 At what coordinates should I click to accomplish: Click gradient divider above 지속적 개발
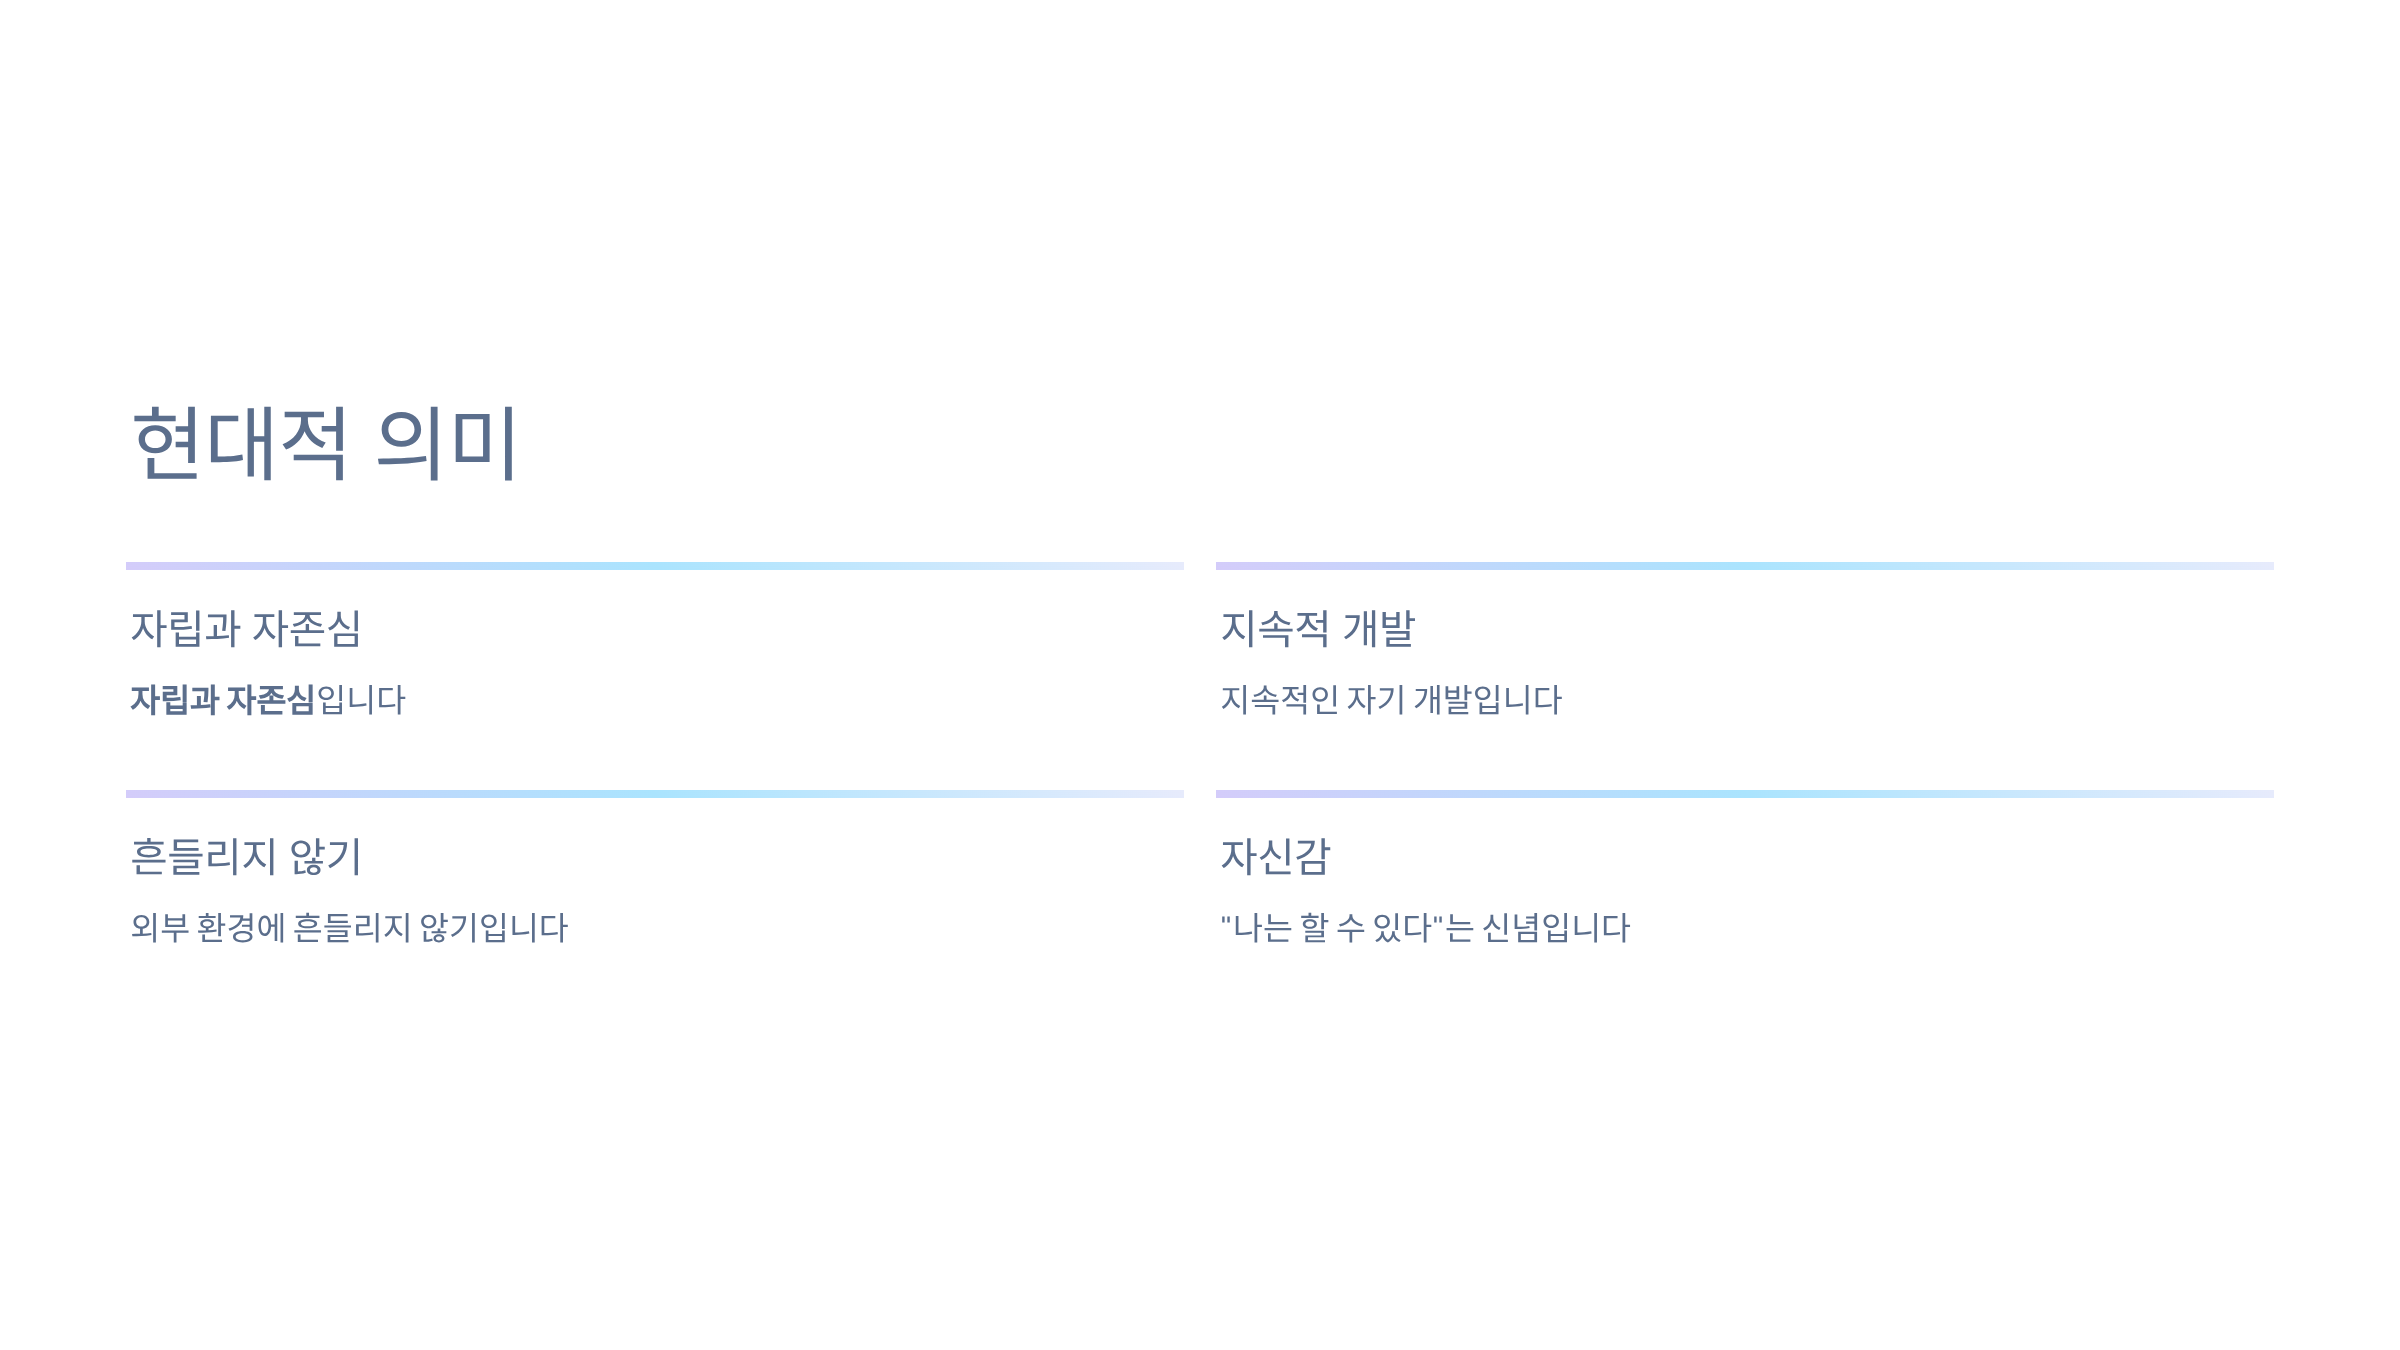tap(1745, 566)
